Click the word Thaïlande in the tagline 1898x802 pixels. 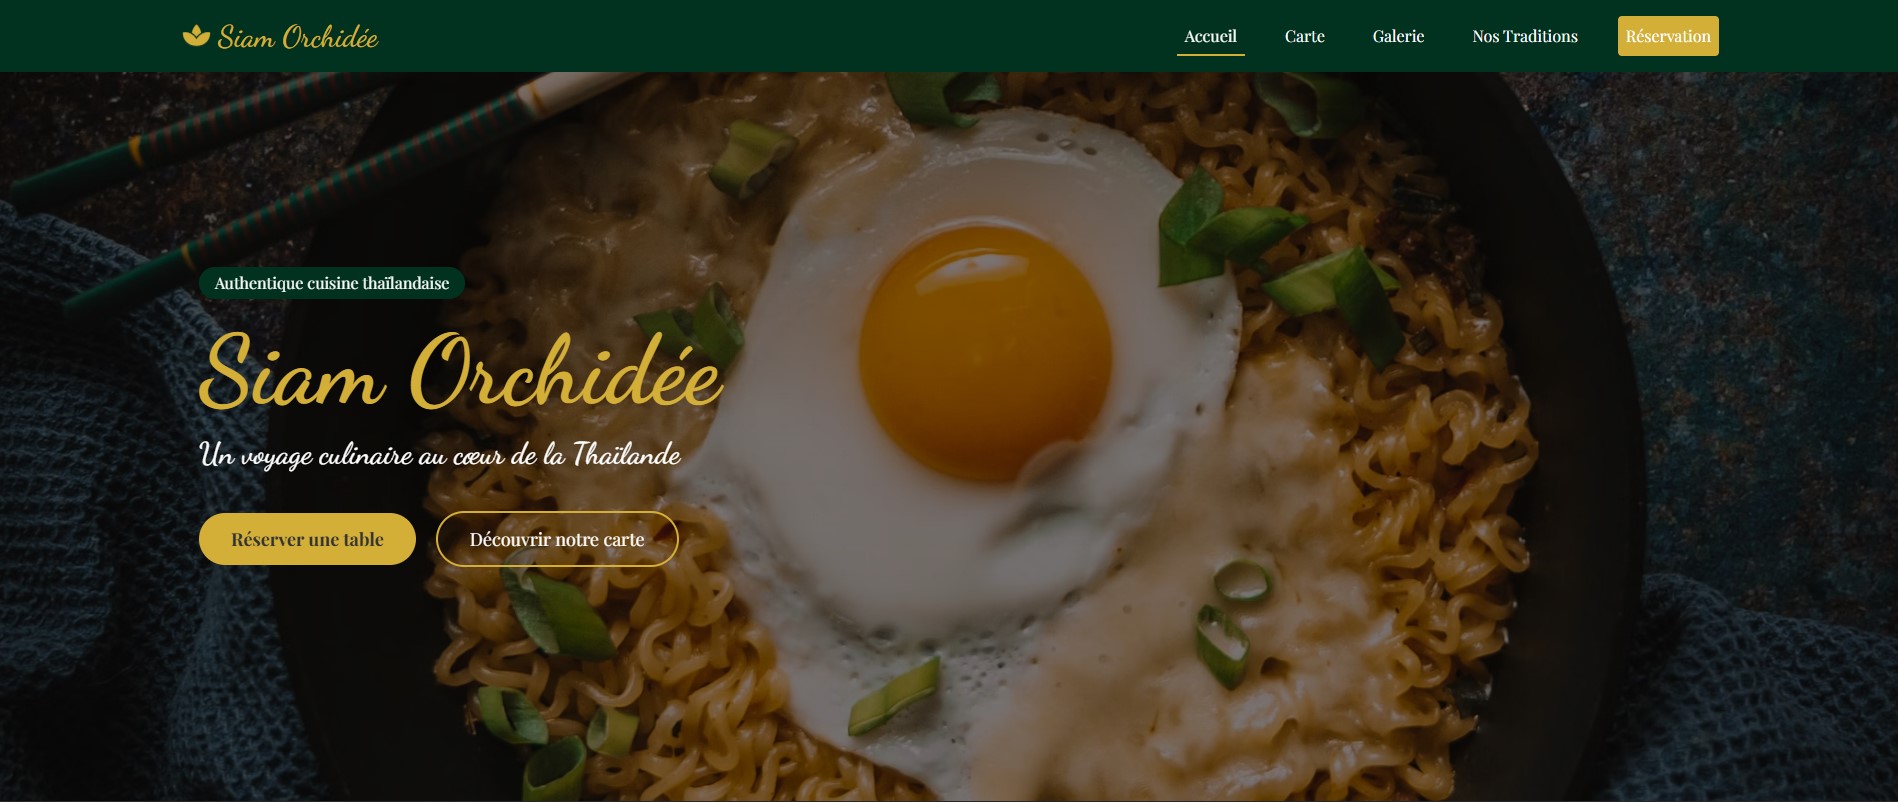(x=626, y=455)
